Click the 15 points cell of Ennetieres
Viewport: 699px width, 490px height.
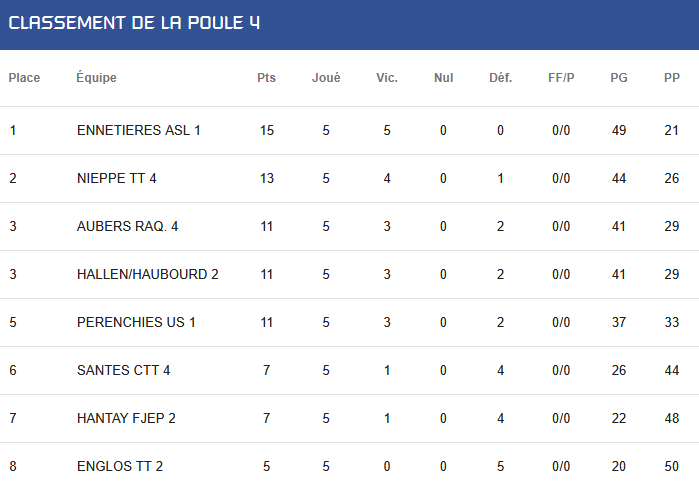tap(267, 130)
